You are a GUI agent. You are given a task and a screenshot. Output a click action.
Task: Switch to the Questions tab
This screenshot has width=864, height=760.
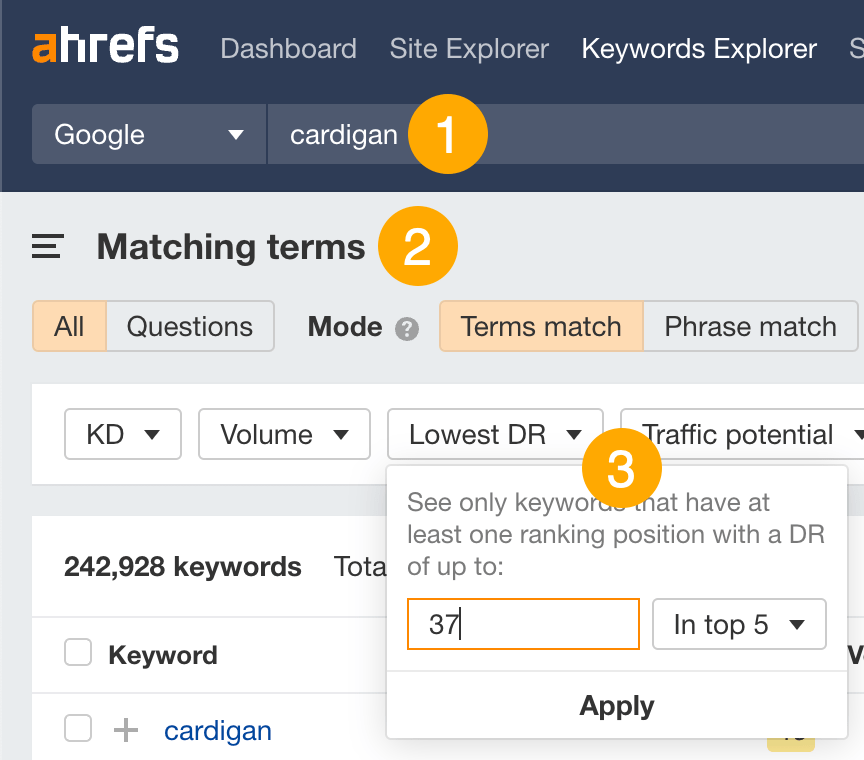pos(190,326)
